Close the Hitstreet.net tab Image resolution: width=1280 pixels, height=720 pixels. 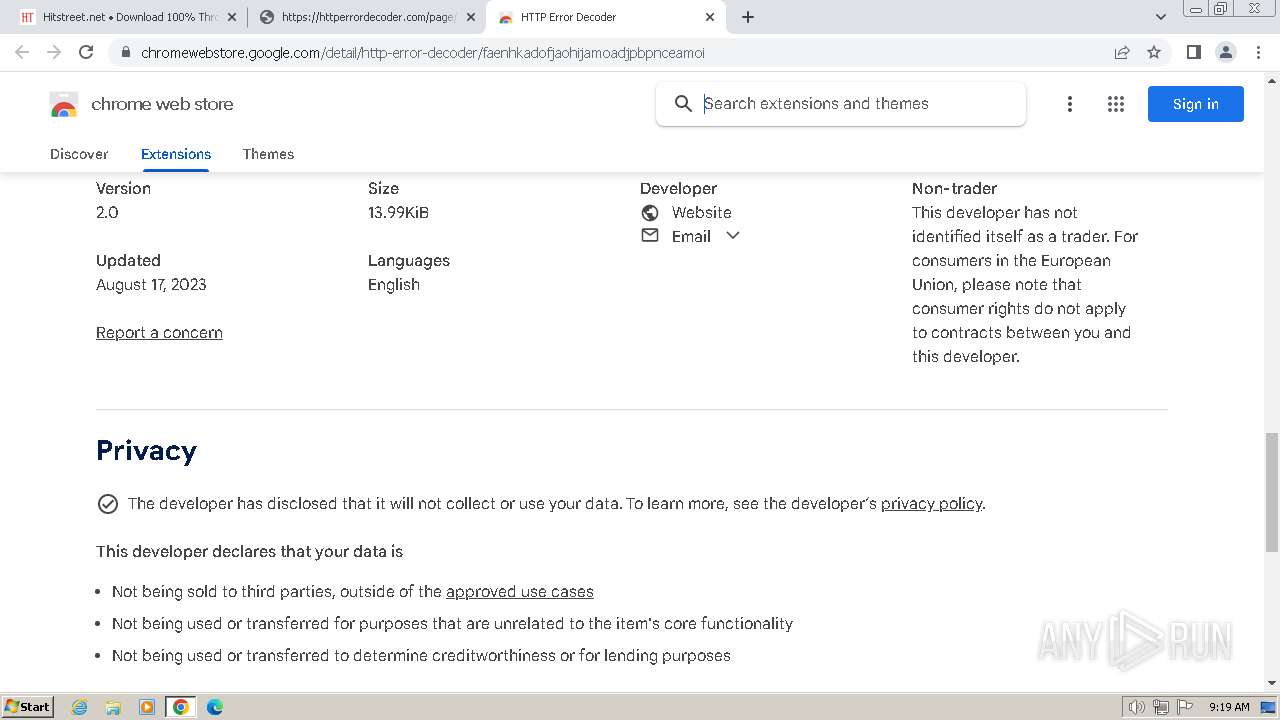[x=232, y=17]
